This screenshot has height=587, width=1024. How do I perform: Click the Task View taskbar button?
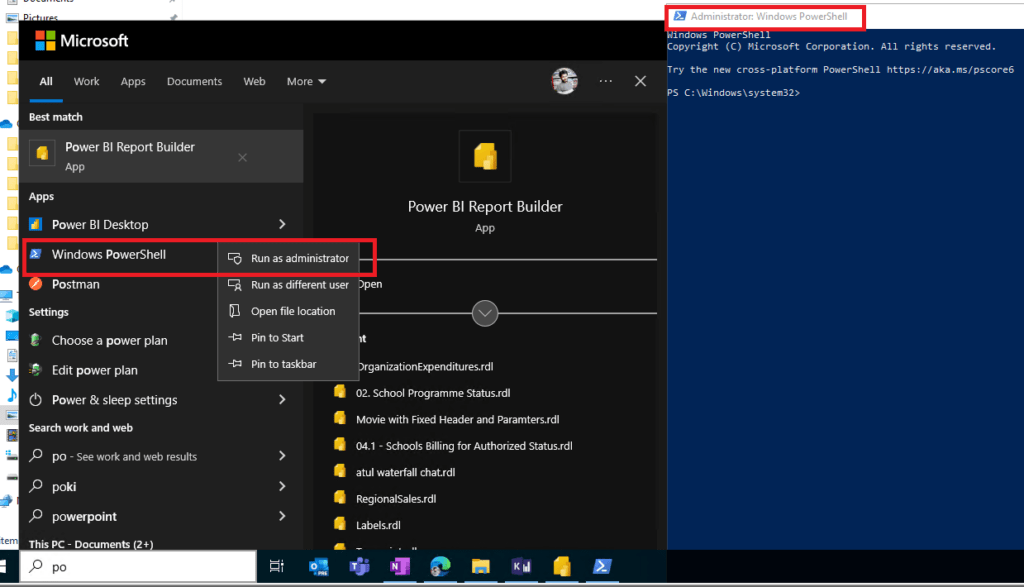(x=277, y=566)
